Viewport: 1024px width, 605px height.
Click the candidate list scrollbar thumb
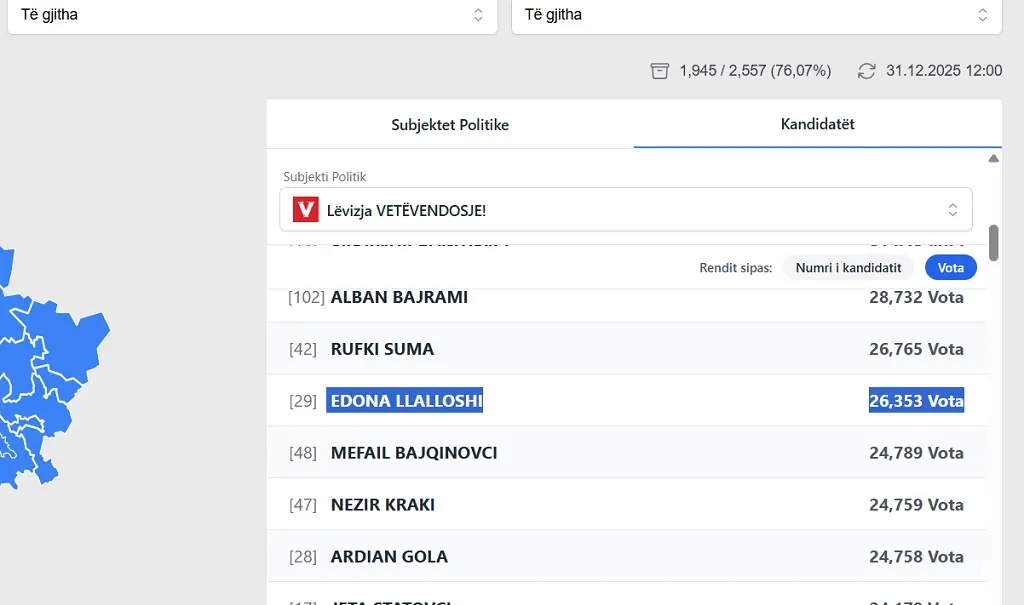[x=993, y=242]
